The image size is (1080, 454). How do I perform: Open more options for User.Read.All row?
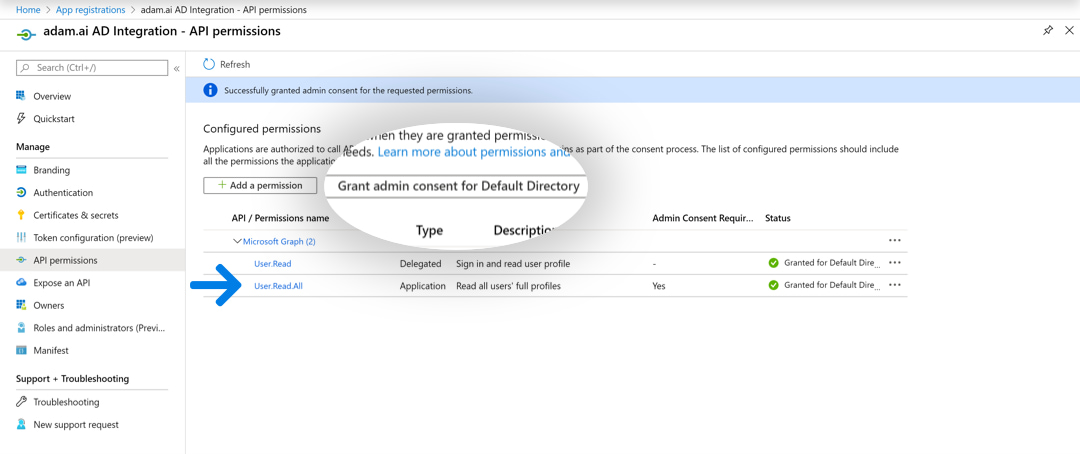[895, 285]
